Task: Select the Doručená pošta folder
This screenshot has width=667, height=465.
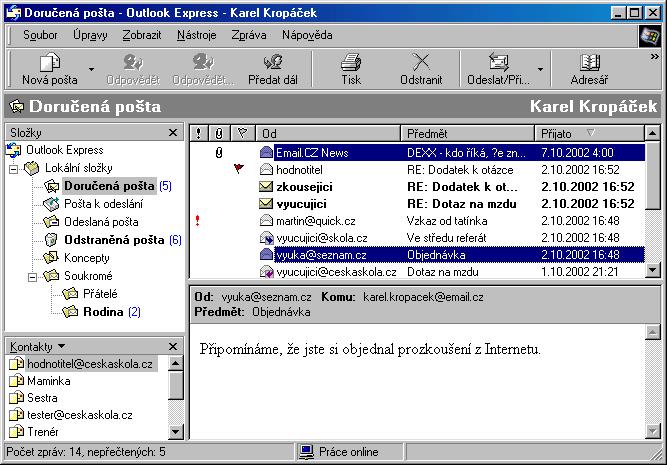Action: pos(109,186)
